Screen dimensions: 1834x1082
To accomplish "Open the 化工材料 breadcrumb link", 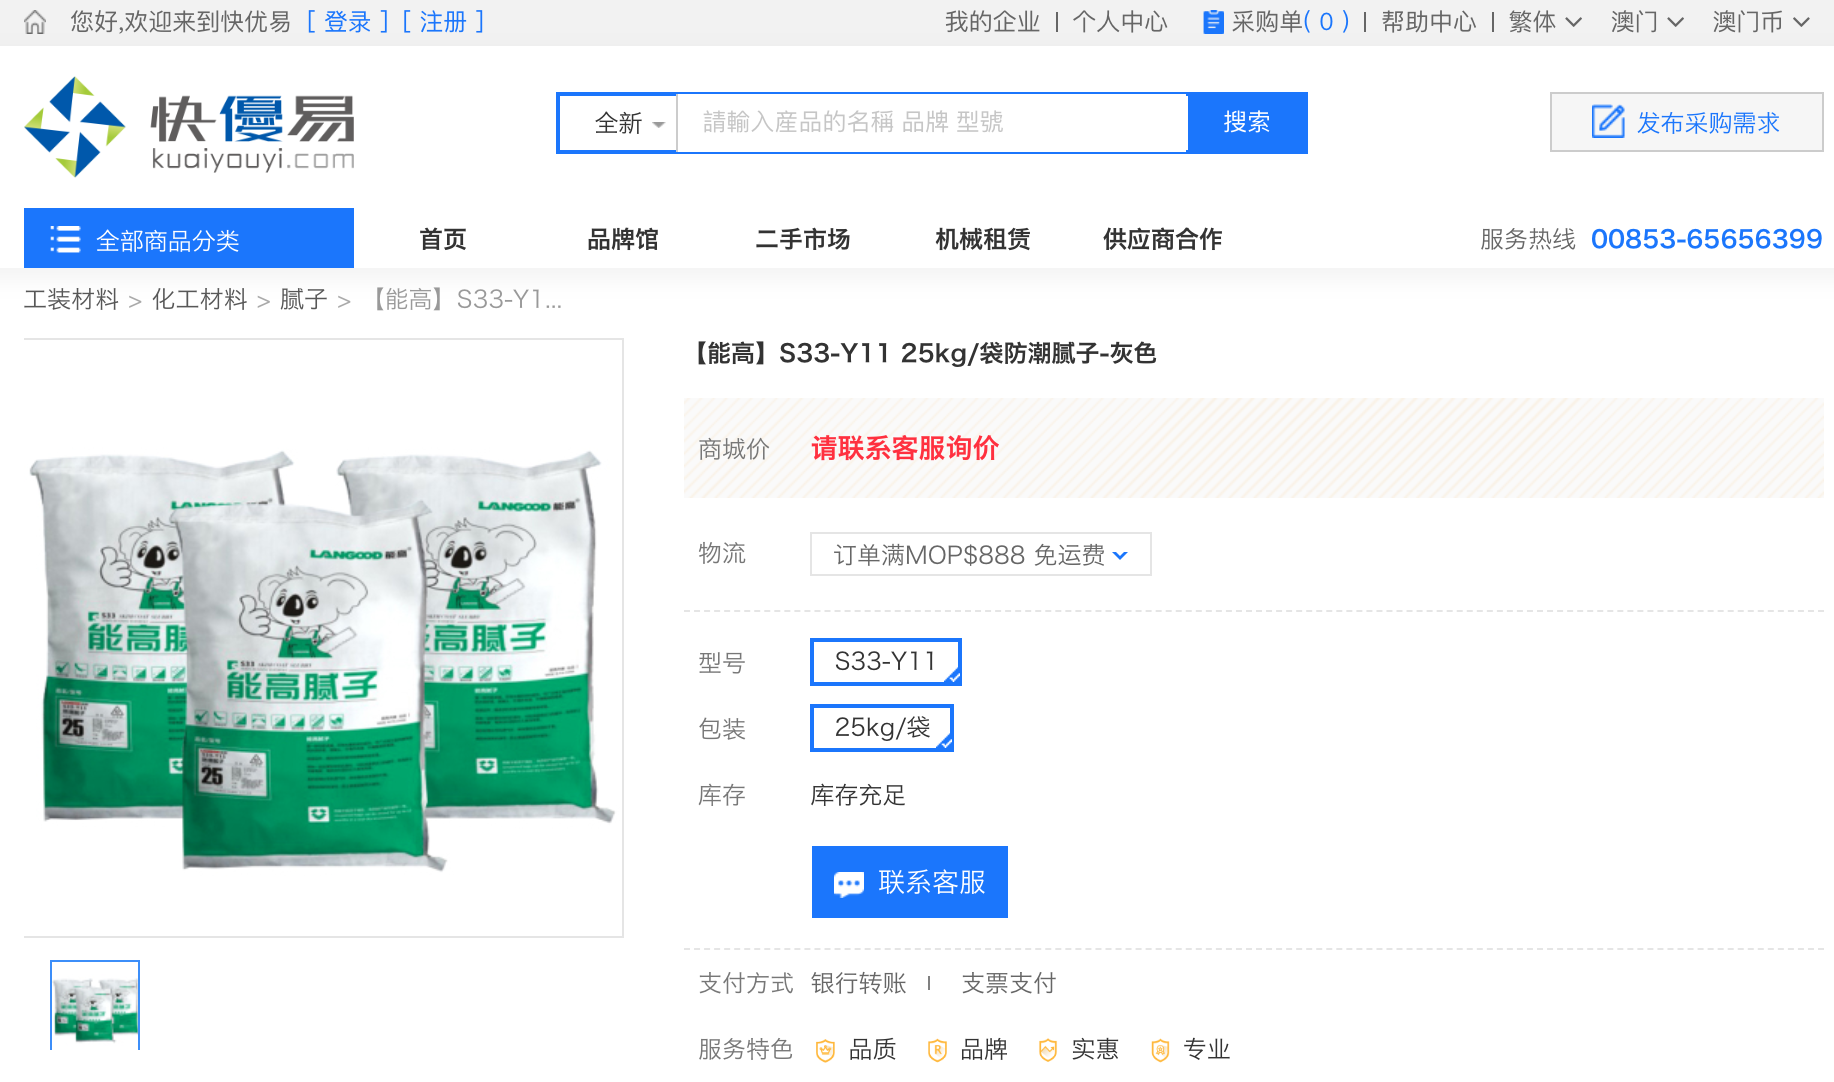I will (199, 299).
